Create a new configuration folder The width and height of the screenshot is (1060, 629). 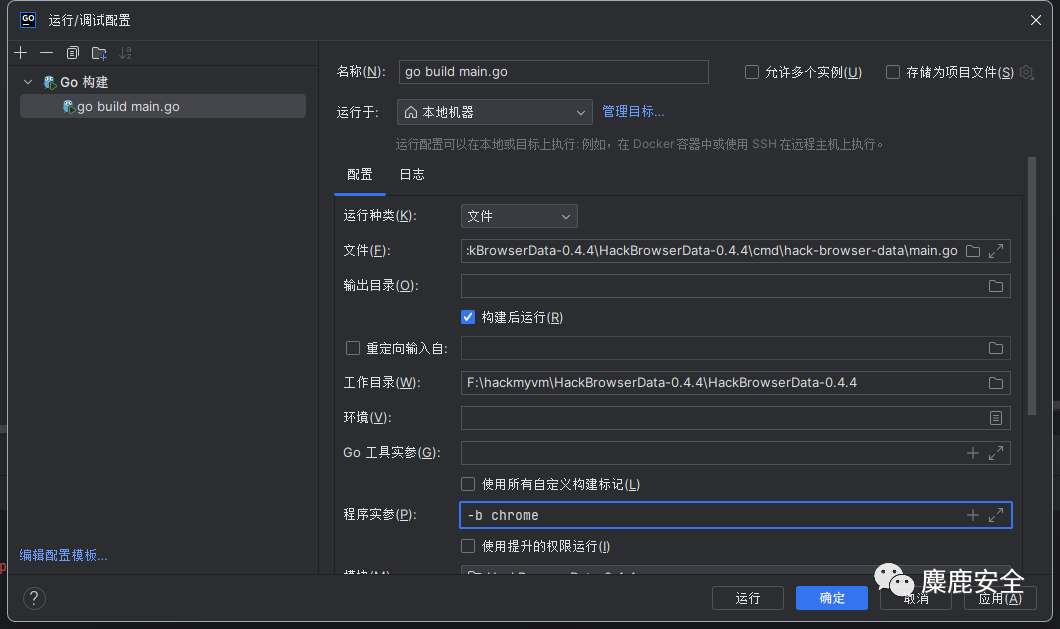click(97, 52)
